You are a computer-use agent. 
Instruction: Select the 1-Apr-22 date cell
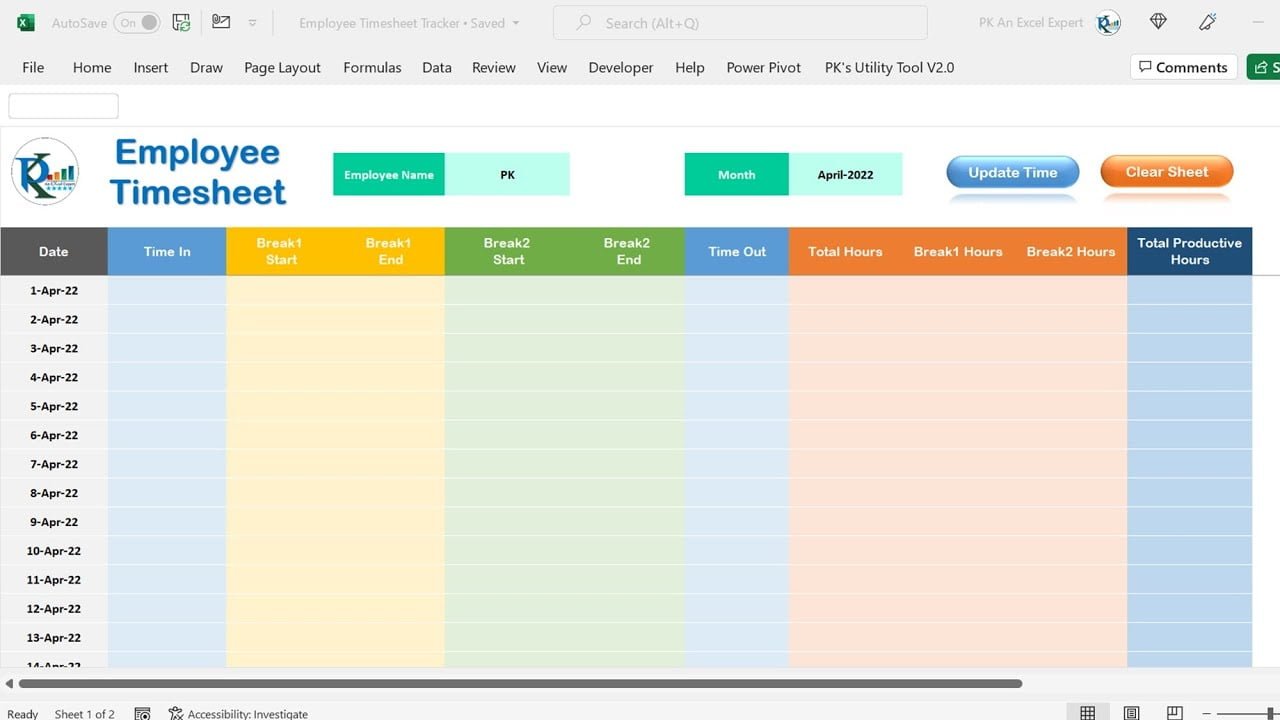[54, 290]
